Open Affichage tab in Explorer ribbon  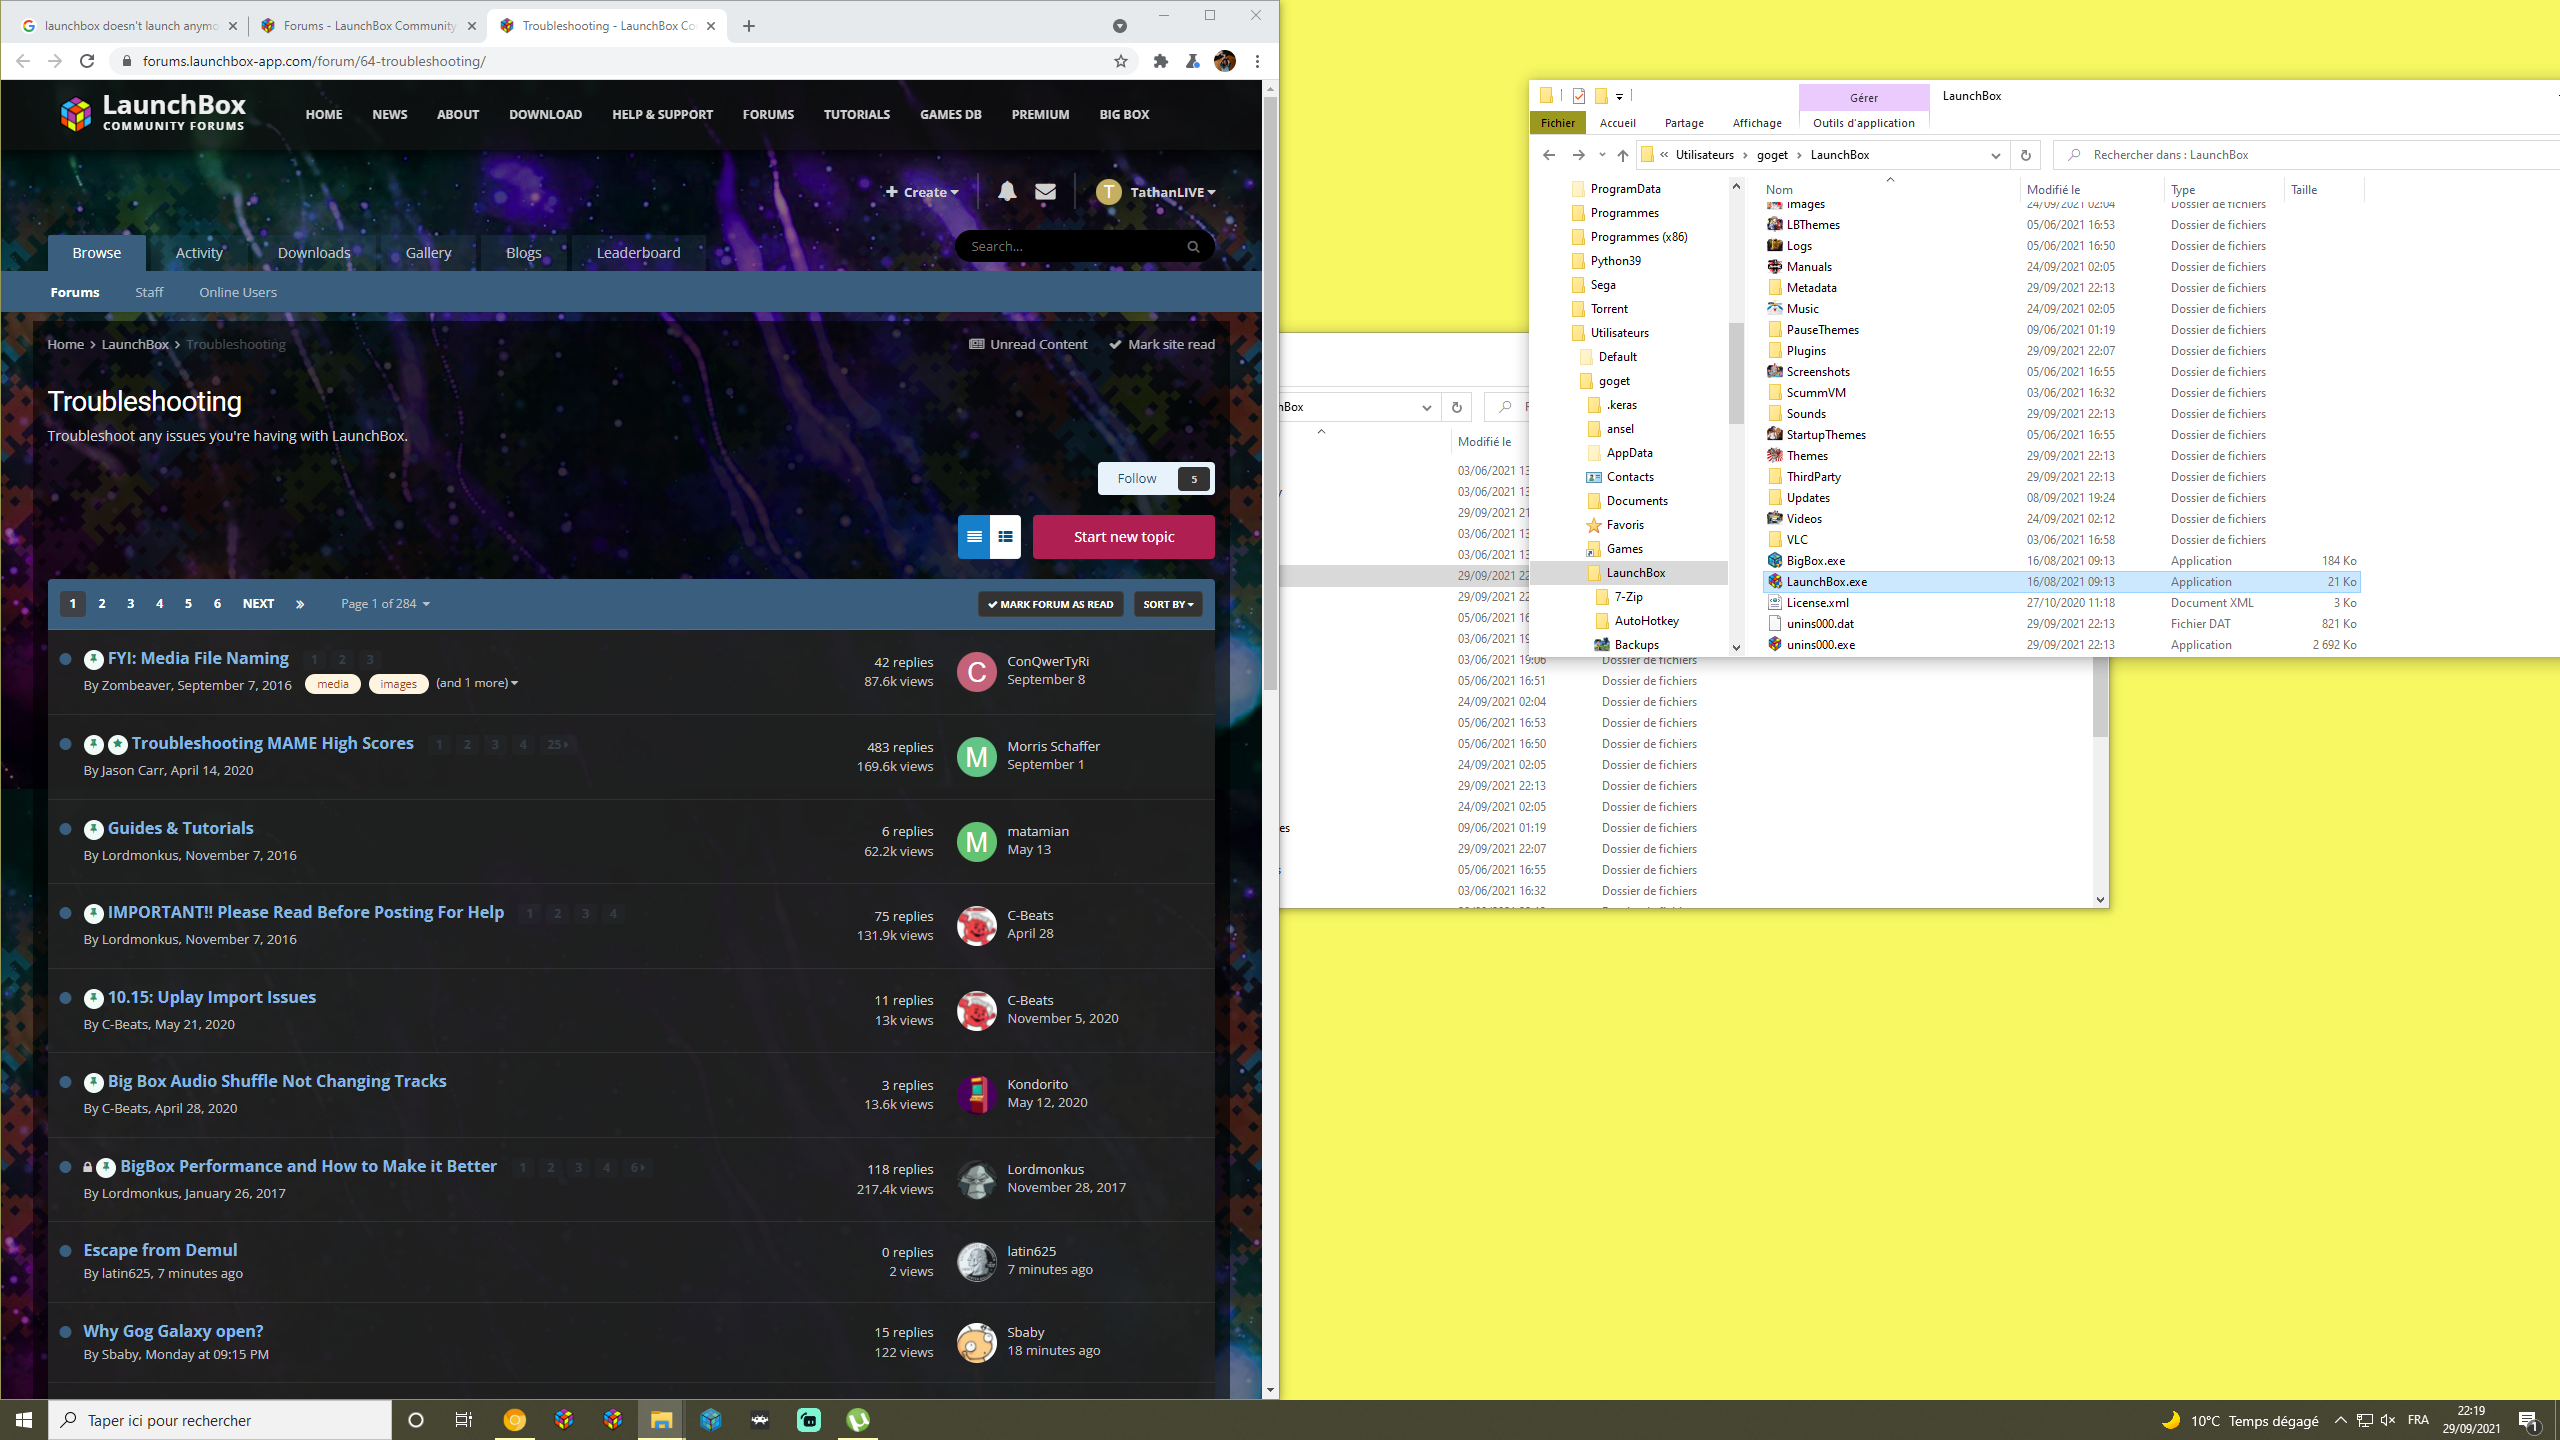[x=1757, y=123]
